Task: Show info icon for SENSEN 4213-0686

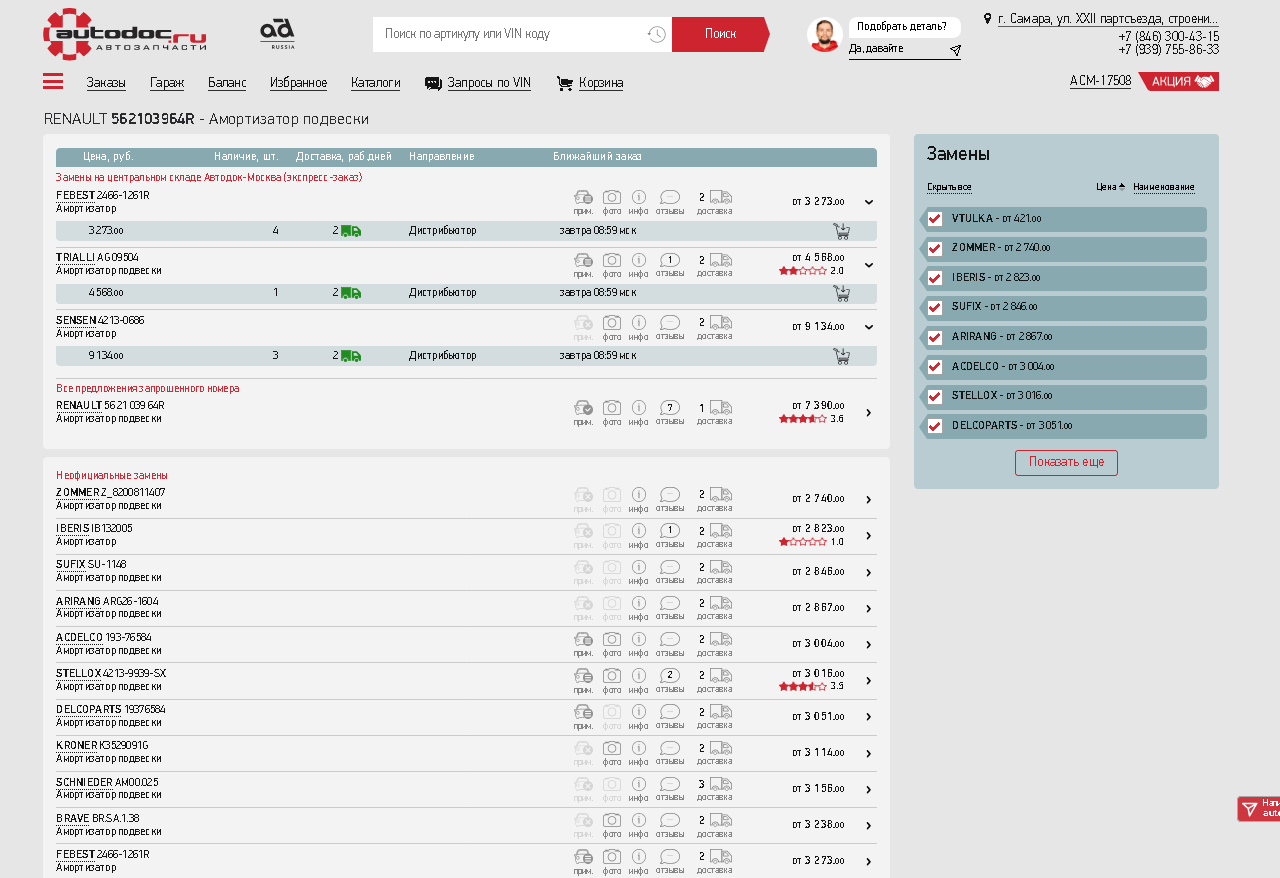Action: click(x=639, y=323)
